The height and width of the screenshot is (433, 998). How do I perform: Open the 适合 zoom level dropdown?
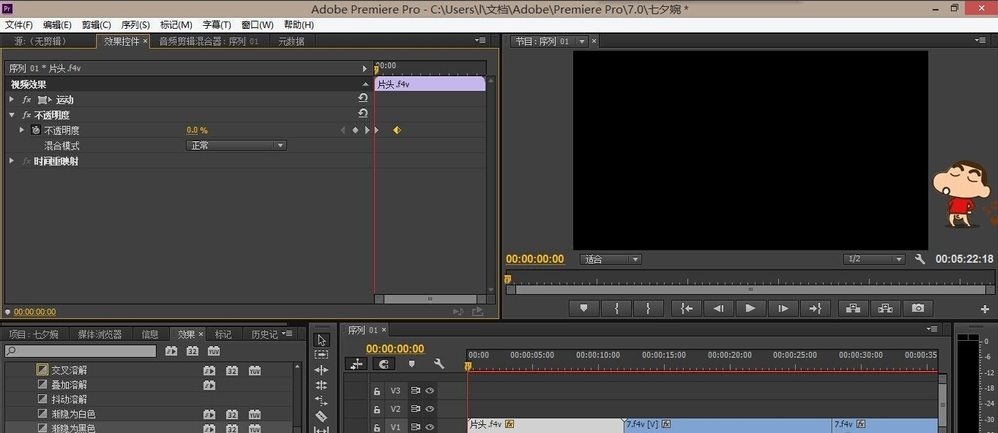point(611,260)
